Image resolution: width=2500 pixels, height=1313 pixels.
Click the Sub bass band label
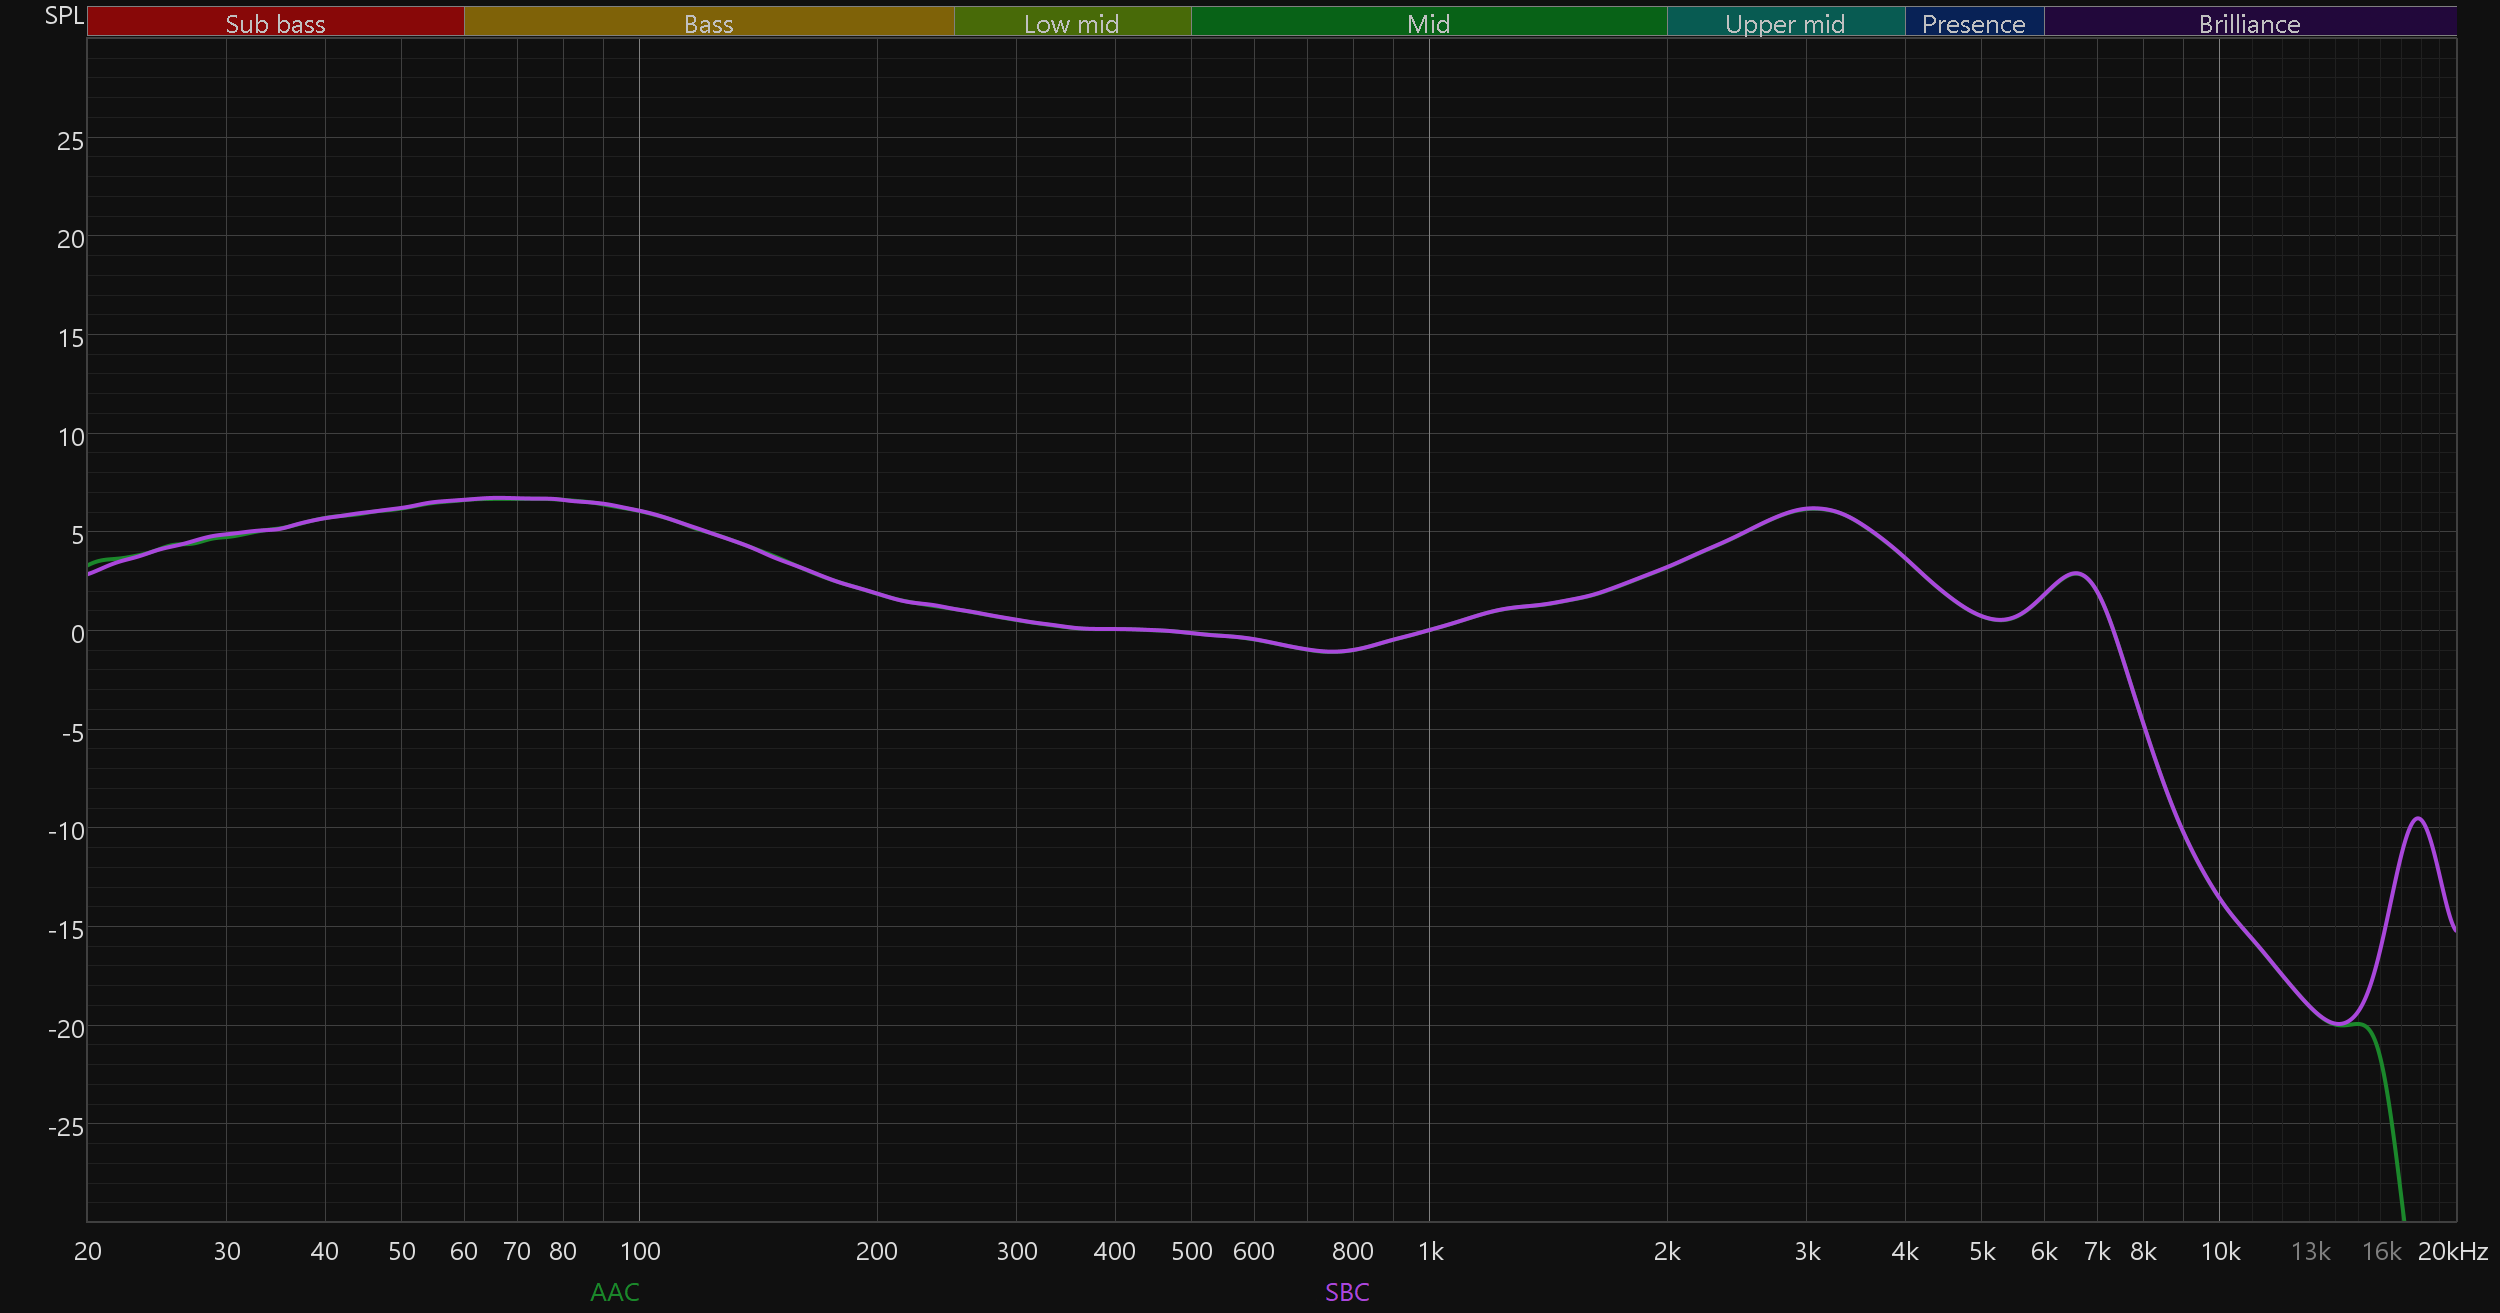(x=275, y=23)
